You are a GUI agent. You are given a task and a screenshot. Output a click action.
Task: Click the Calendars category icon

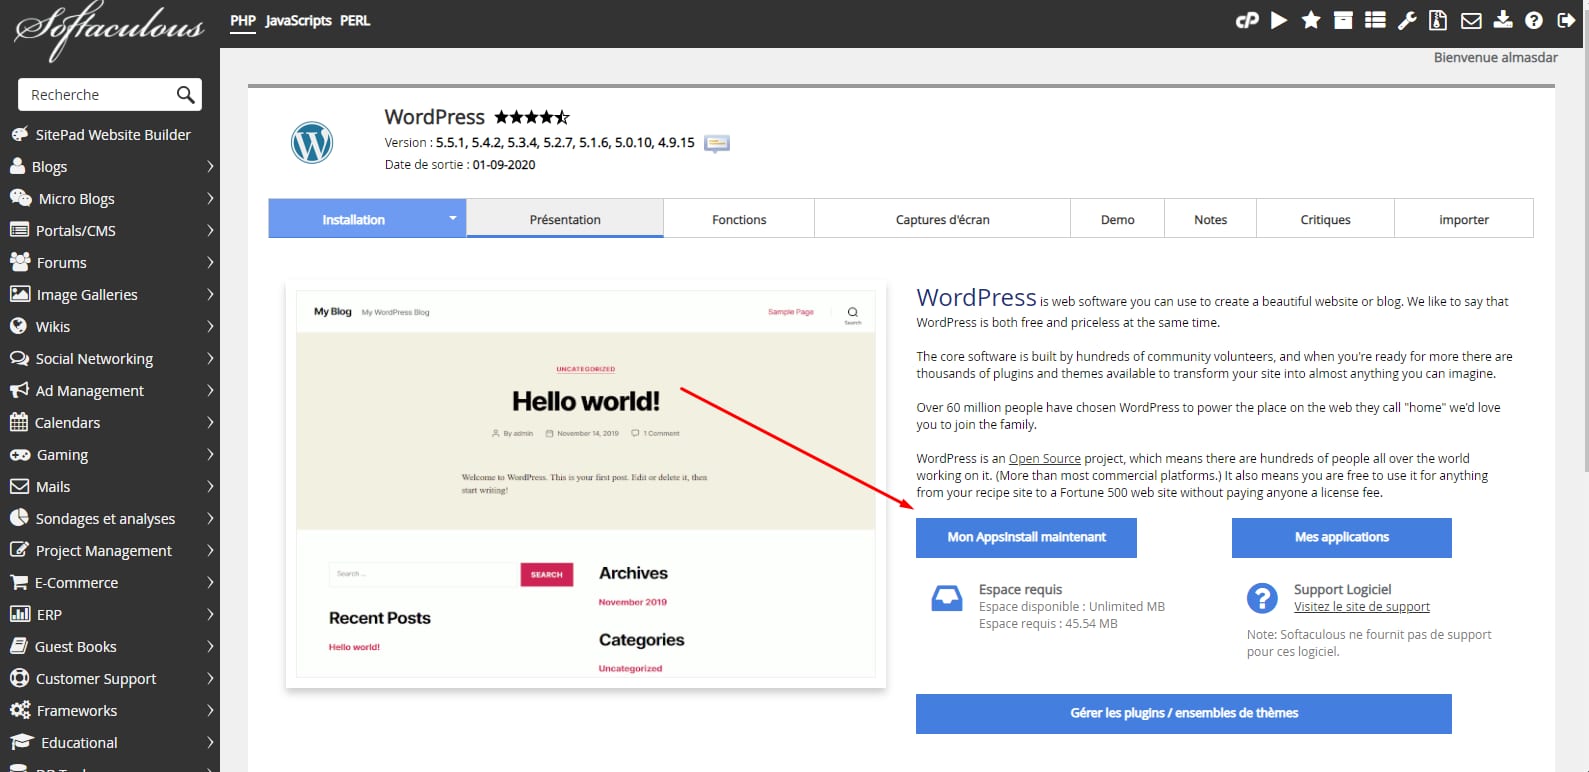pyautogui.click(x=18, y=422)
